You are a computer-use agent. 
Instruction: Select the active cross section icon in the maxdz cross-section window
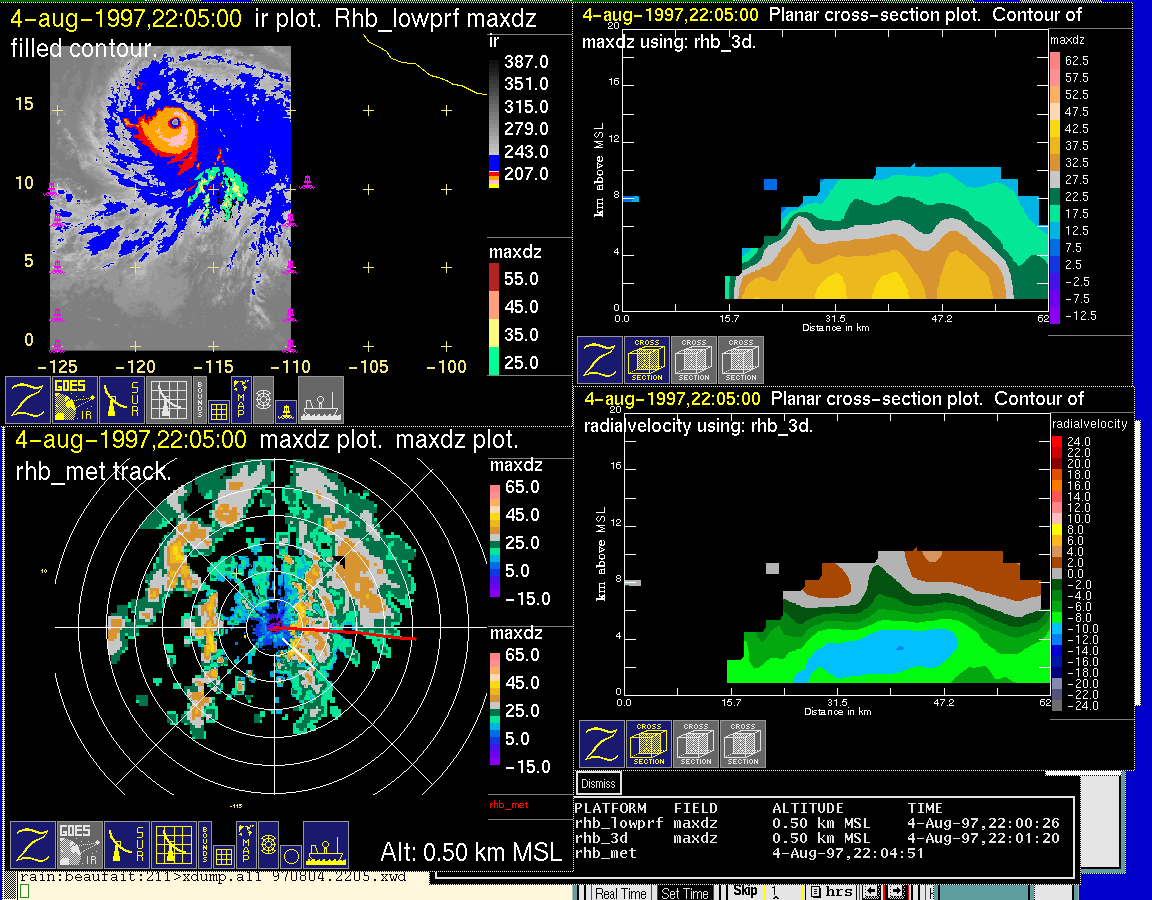pos(647,360)
